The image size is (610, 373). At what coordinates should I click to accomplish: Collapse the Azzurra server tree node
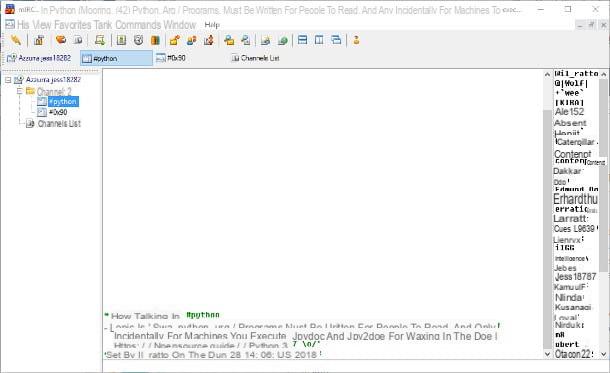coord(8,80)
